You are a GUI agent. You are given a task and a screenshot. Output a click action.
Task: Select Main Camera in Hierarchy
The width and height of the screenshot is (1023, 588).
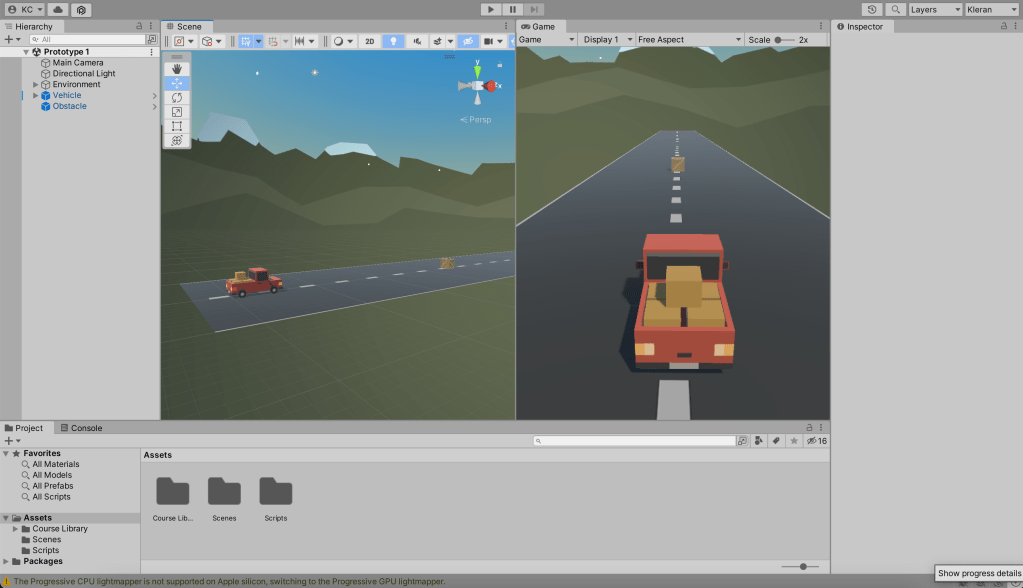(77, 63)
